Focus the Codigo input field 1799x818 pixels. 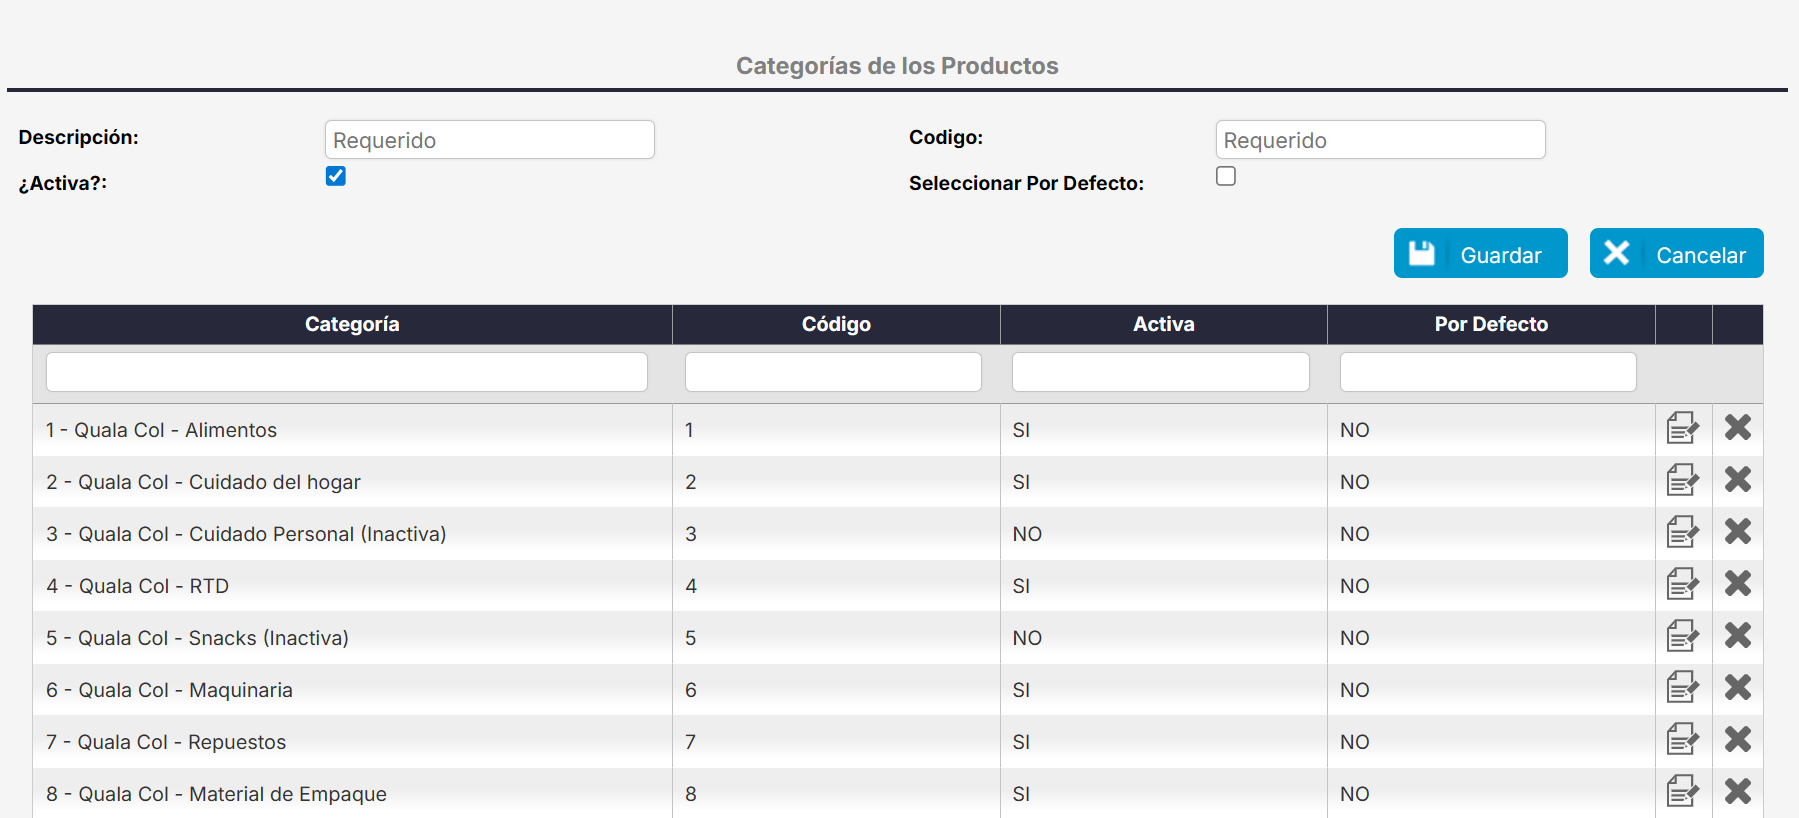click(x=1381, y=140)
